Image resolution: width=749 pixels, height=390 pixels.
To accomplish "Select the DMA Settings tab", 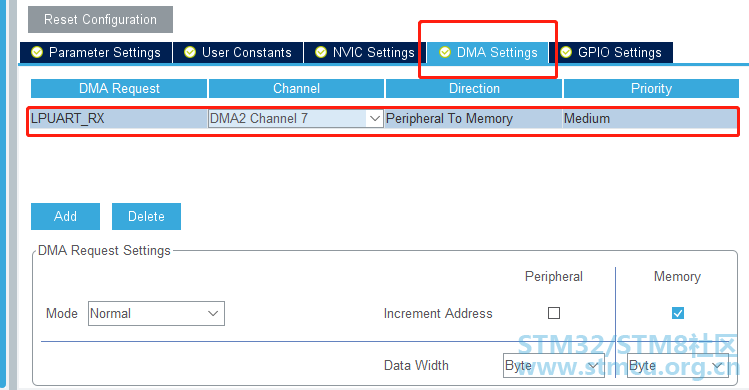I will [488, 52].
